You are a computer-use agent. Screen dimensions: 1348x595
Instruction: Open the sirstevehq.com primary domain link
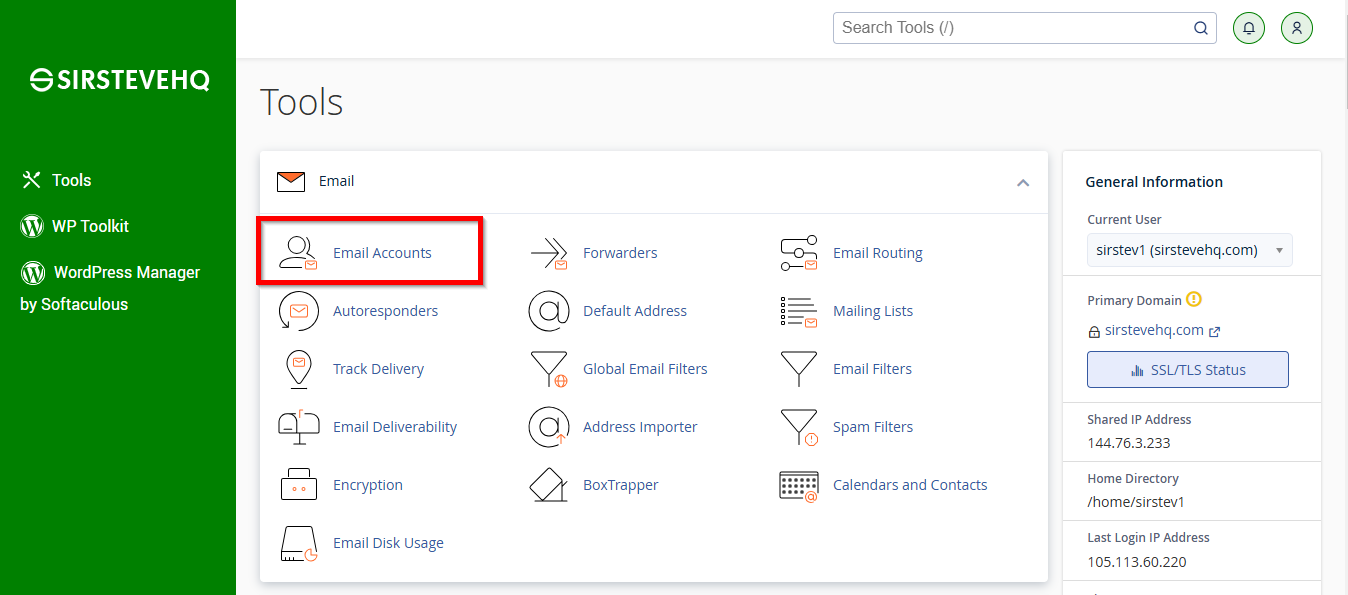pyautogui.click(x=1154, y=330)
